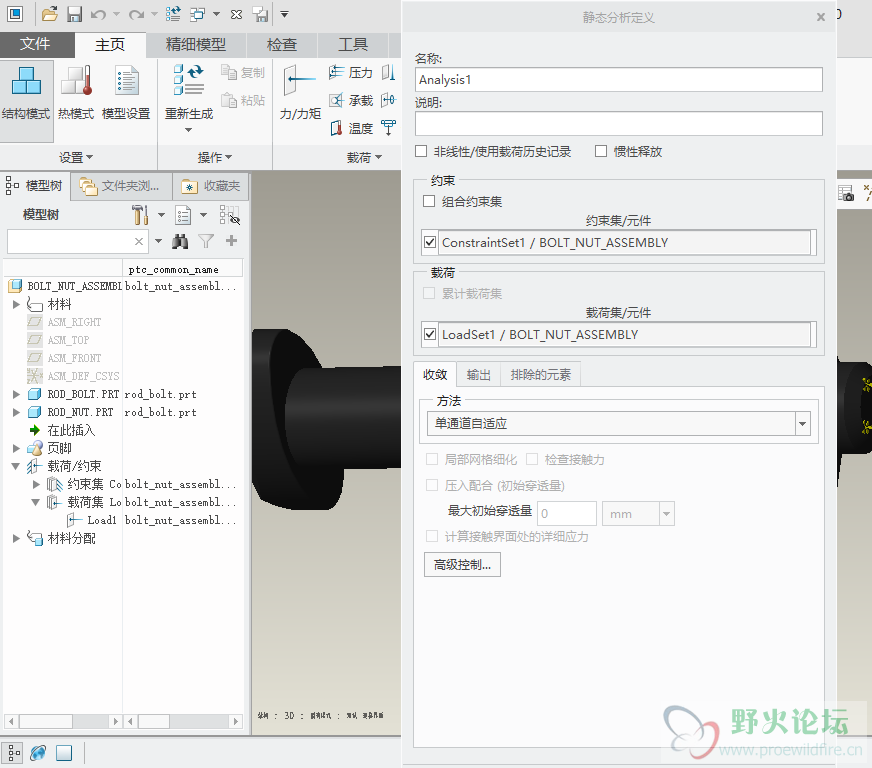Expand the ROD_BOLT.PRT tree node
Viewport: 872px width, 768px height.
16,394
